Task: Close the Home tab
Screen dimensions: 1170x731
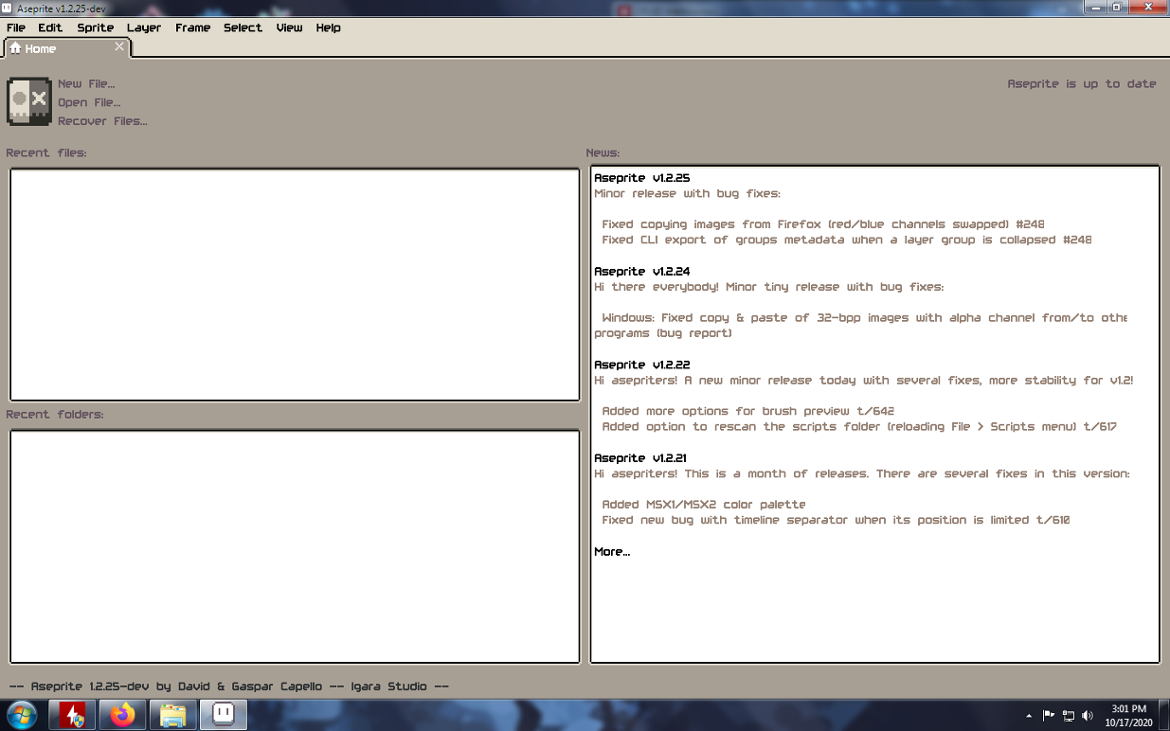Action: tap(119, 46)
